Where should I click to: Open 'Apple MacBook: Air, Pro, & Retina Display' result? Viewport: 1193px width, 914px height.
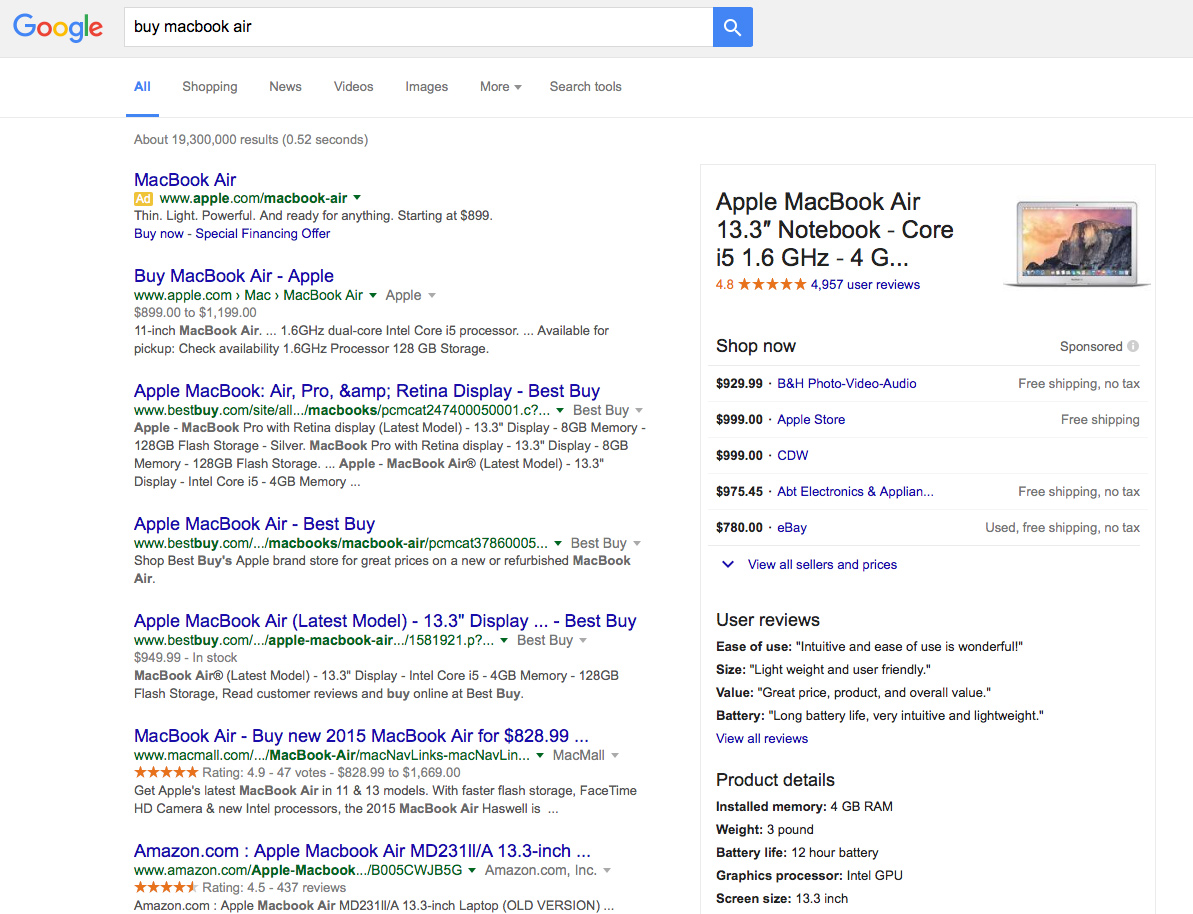(x=367, y=390)
